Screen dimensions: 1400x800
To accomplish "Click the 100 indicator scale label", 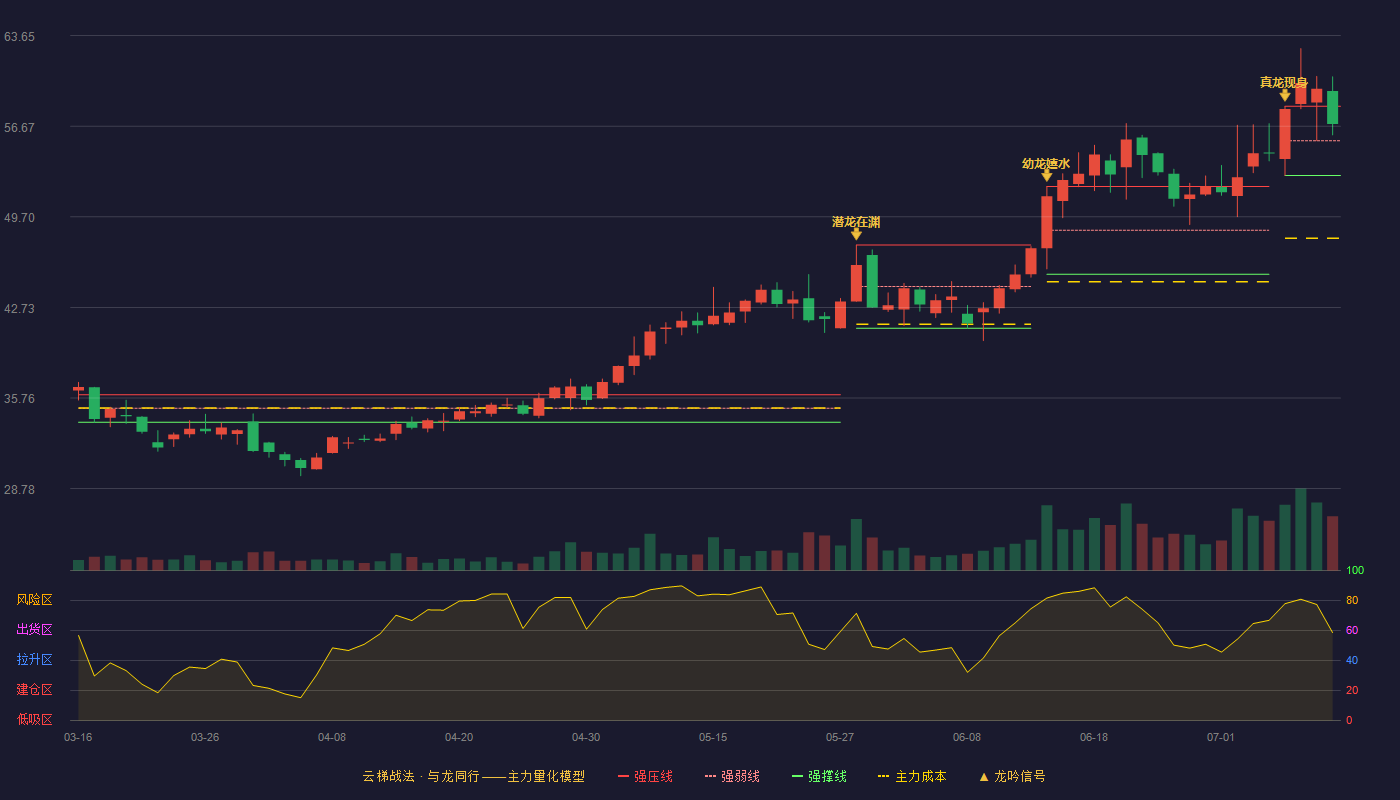I will click(x=1354, y=570).
